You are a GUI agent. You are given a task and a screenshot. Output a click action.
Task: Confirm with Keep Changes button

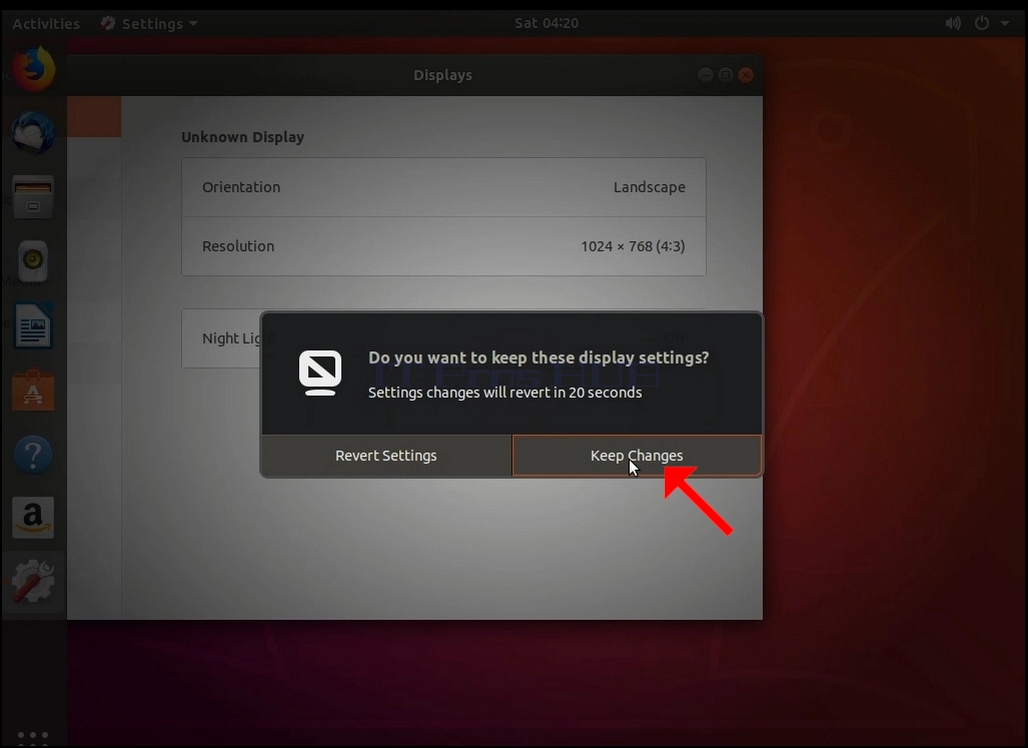pos(637,455)
